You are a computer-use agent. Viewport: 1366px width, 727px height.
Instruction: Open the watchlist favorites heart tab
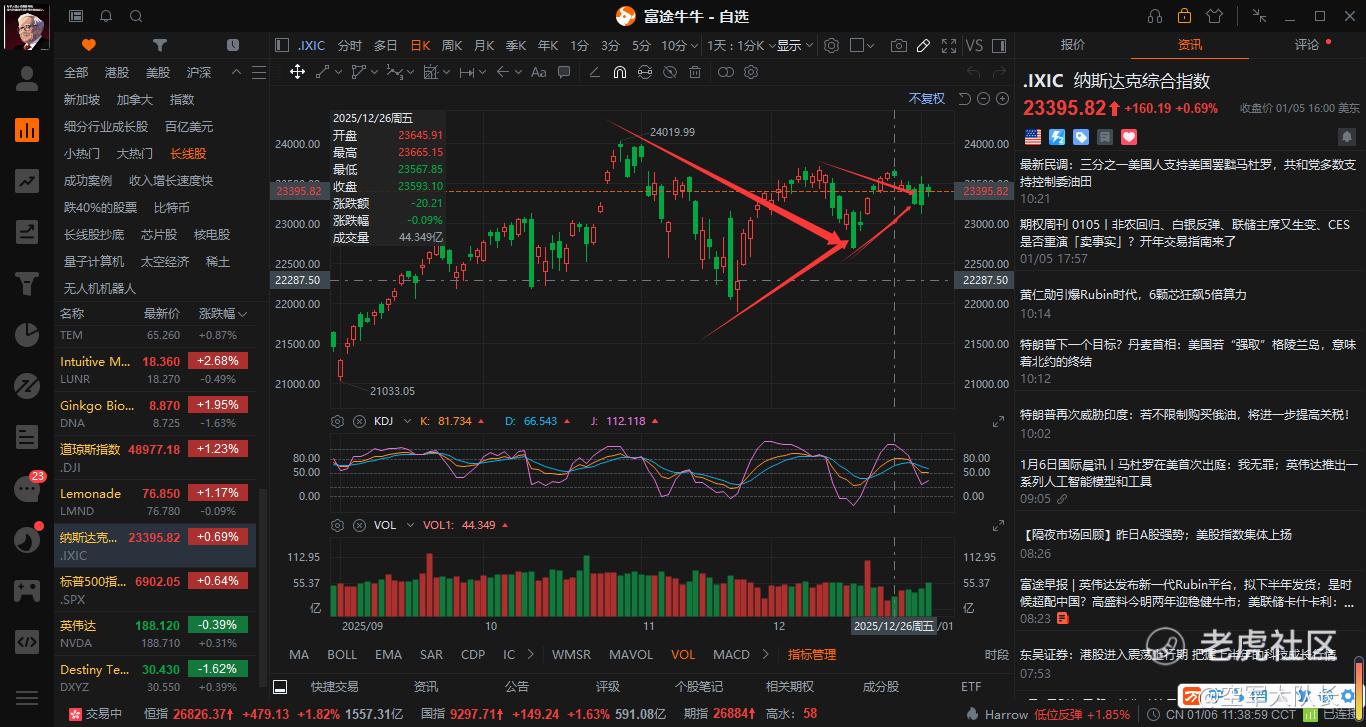pos(89,45)
